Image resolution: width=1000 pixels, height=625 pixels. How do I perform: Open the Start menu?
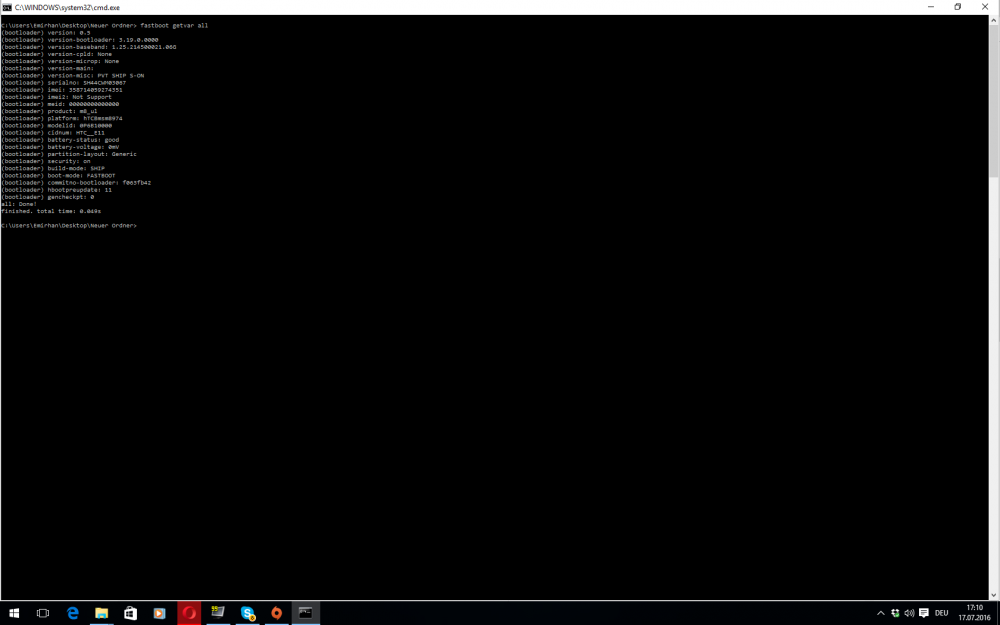[14, 612]
